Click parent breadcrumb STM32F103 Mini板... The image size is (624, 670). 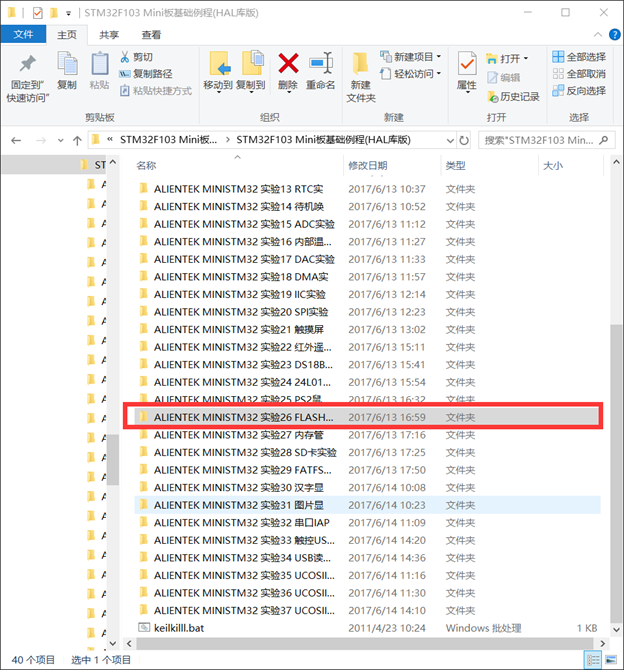click(x=168, y=140)
